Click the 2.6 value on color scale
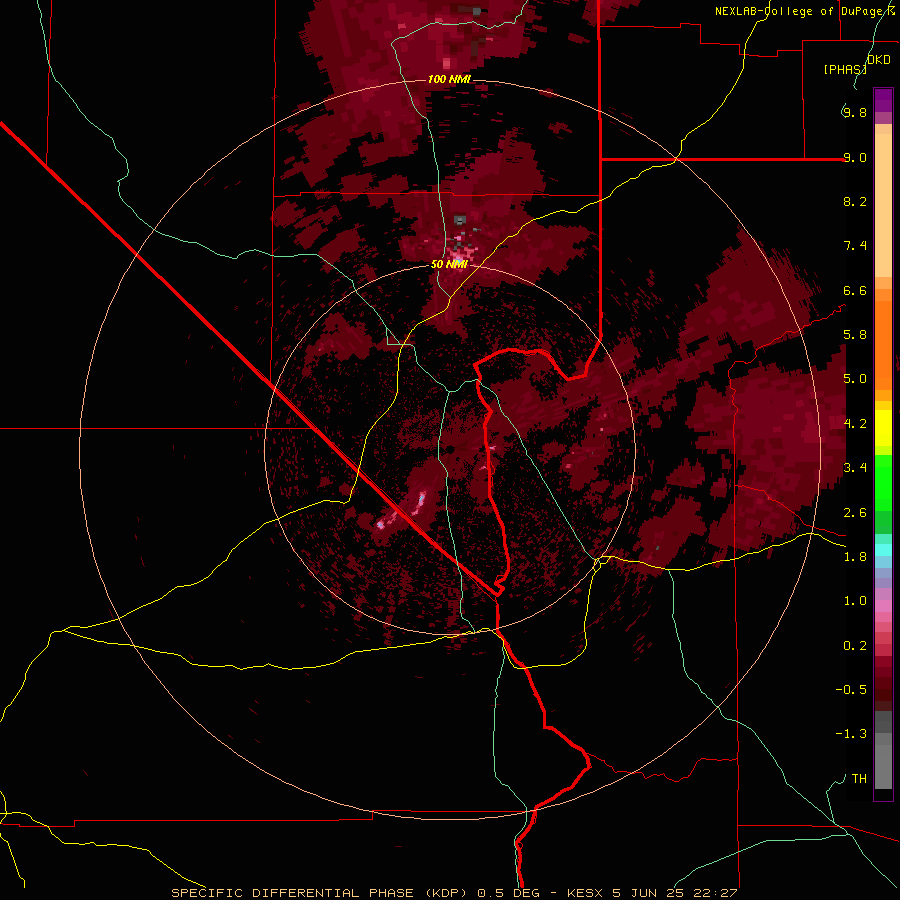The image size is (900, 900). click(x=855, y=513)
